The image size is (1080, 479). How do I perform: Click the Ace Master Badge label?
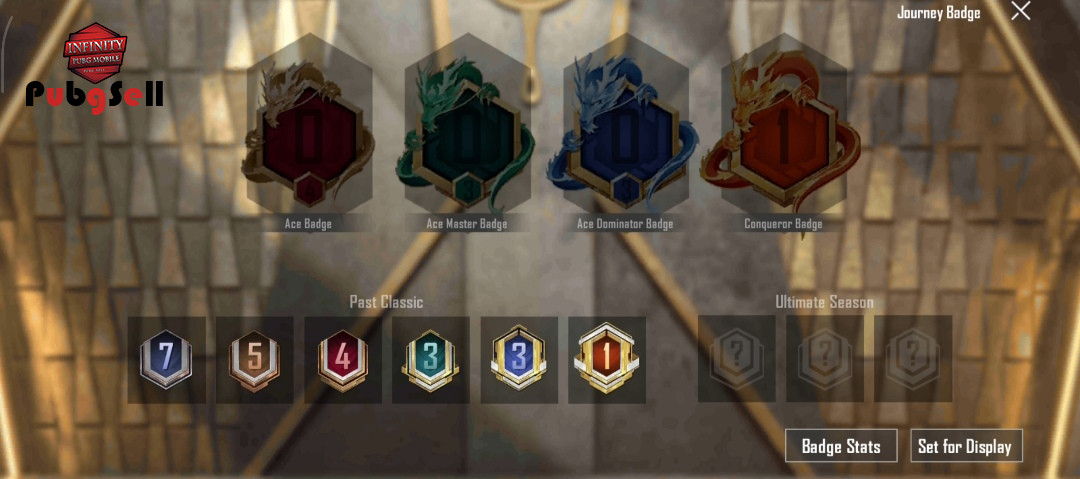(466, 224)
